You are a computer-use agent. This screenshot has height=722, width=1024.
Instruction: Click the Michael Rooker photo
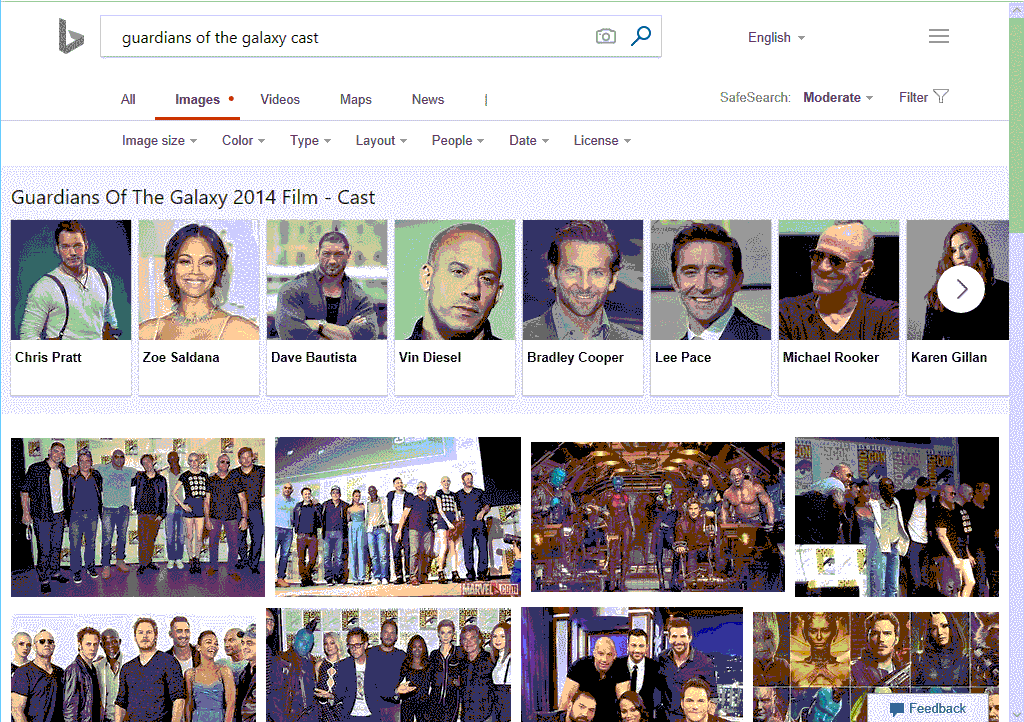(839, 279)
